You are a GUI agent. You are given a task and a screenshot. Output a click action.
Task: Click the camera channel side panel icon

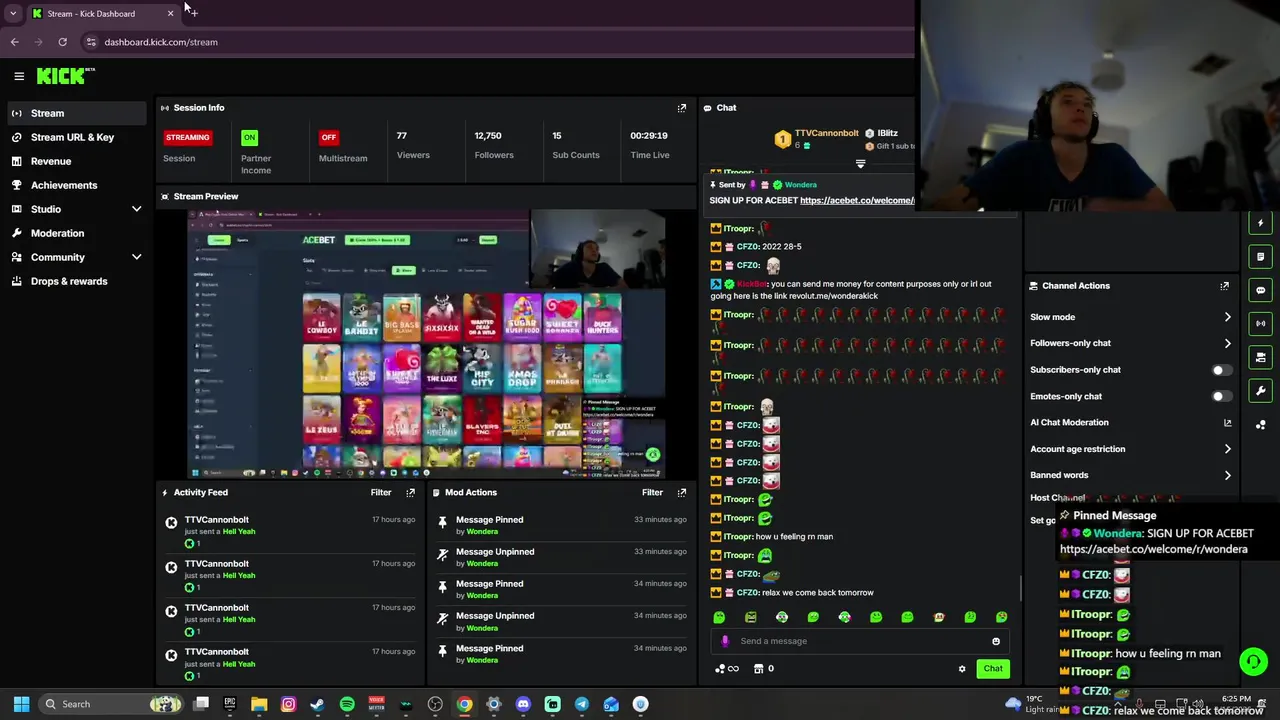[1261, 357]
